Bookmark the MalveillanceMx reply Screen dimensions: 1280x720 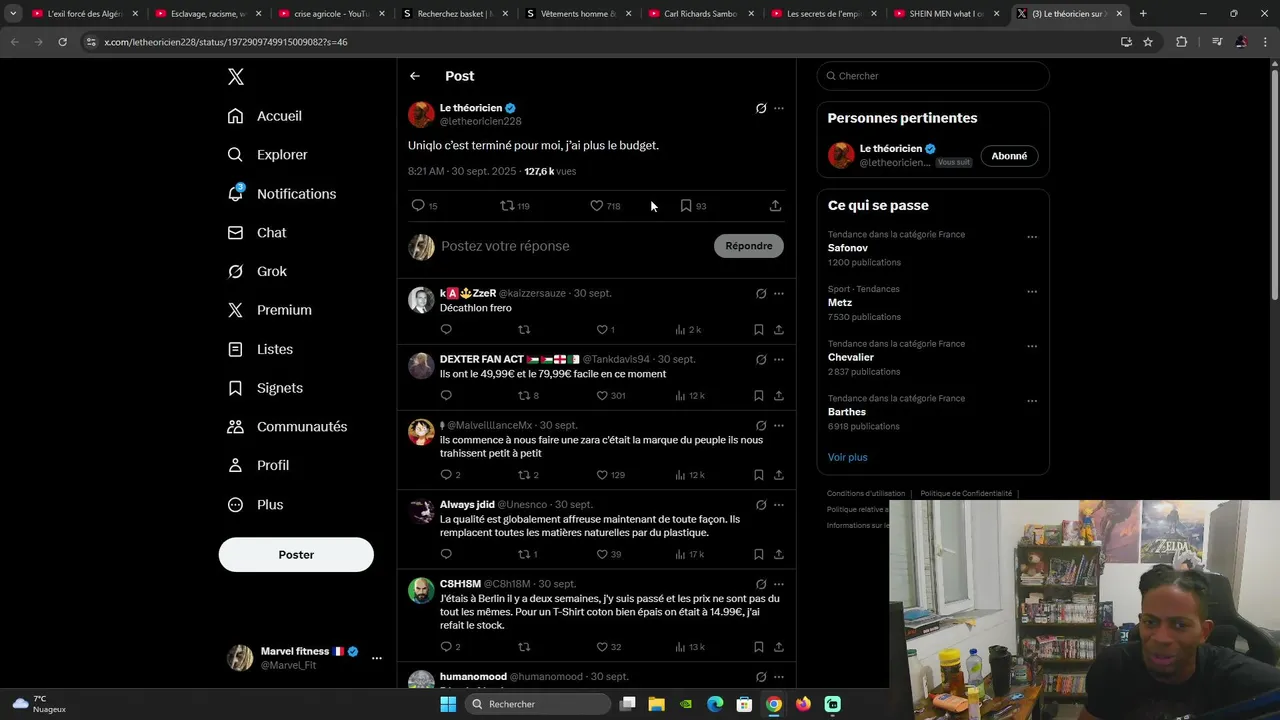[x=759, y=475]
